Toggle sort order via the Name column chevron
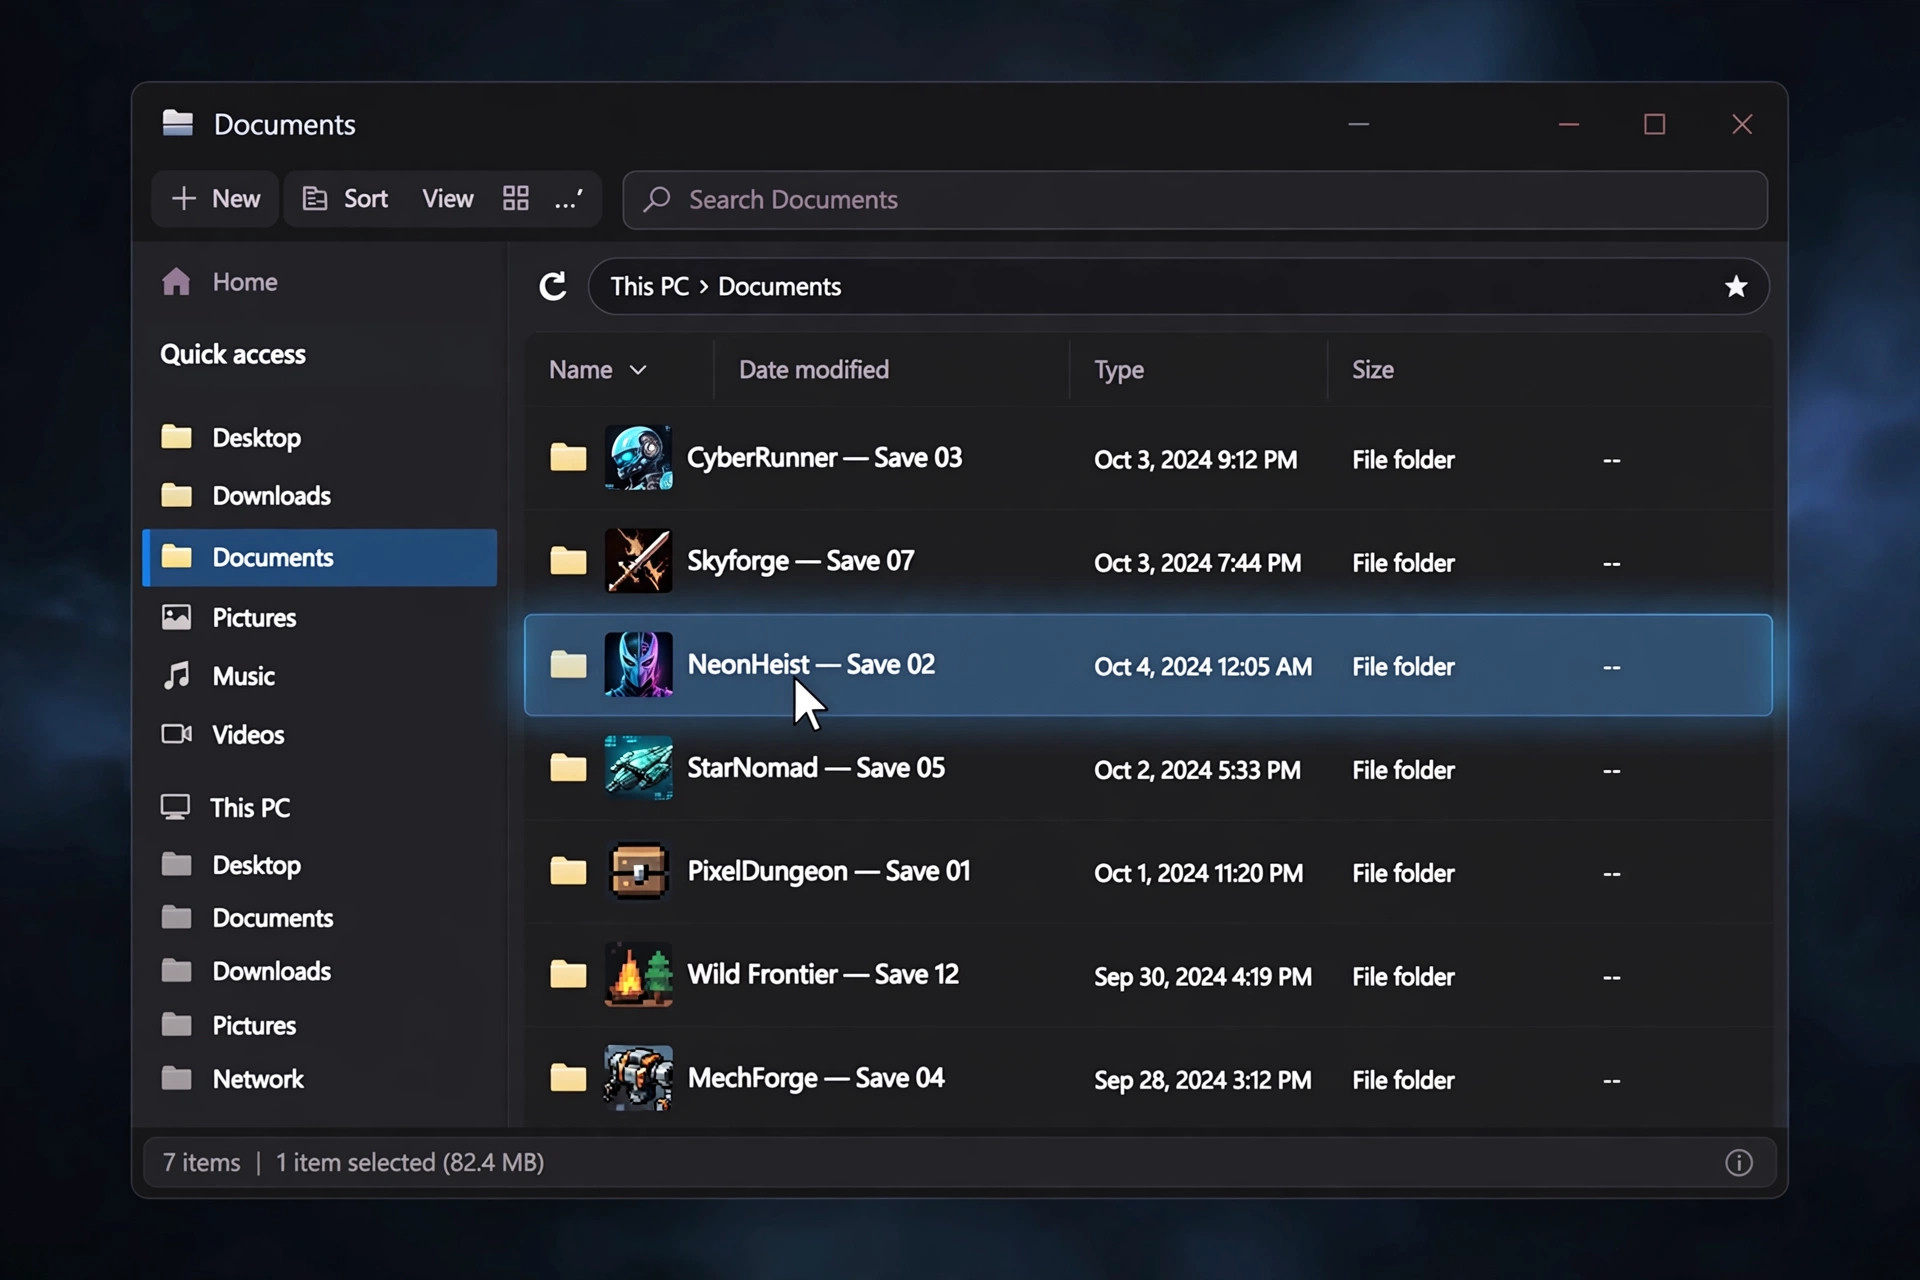Screen dimensions: 1920x1280 (x=638, y=370)
